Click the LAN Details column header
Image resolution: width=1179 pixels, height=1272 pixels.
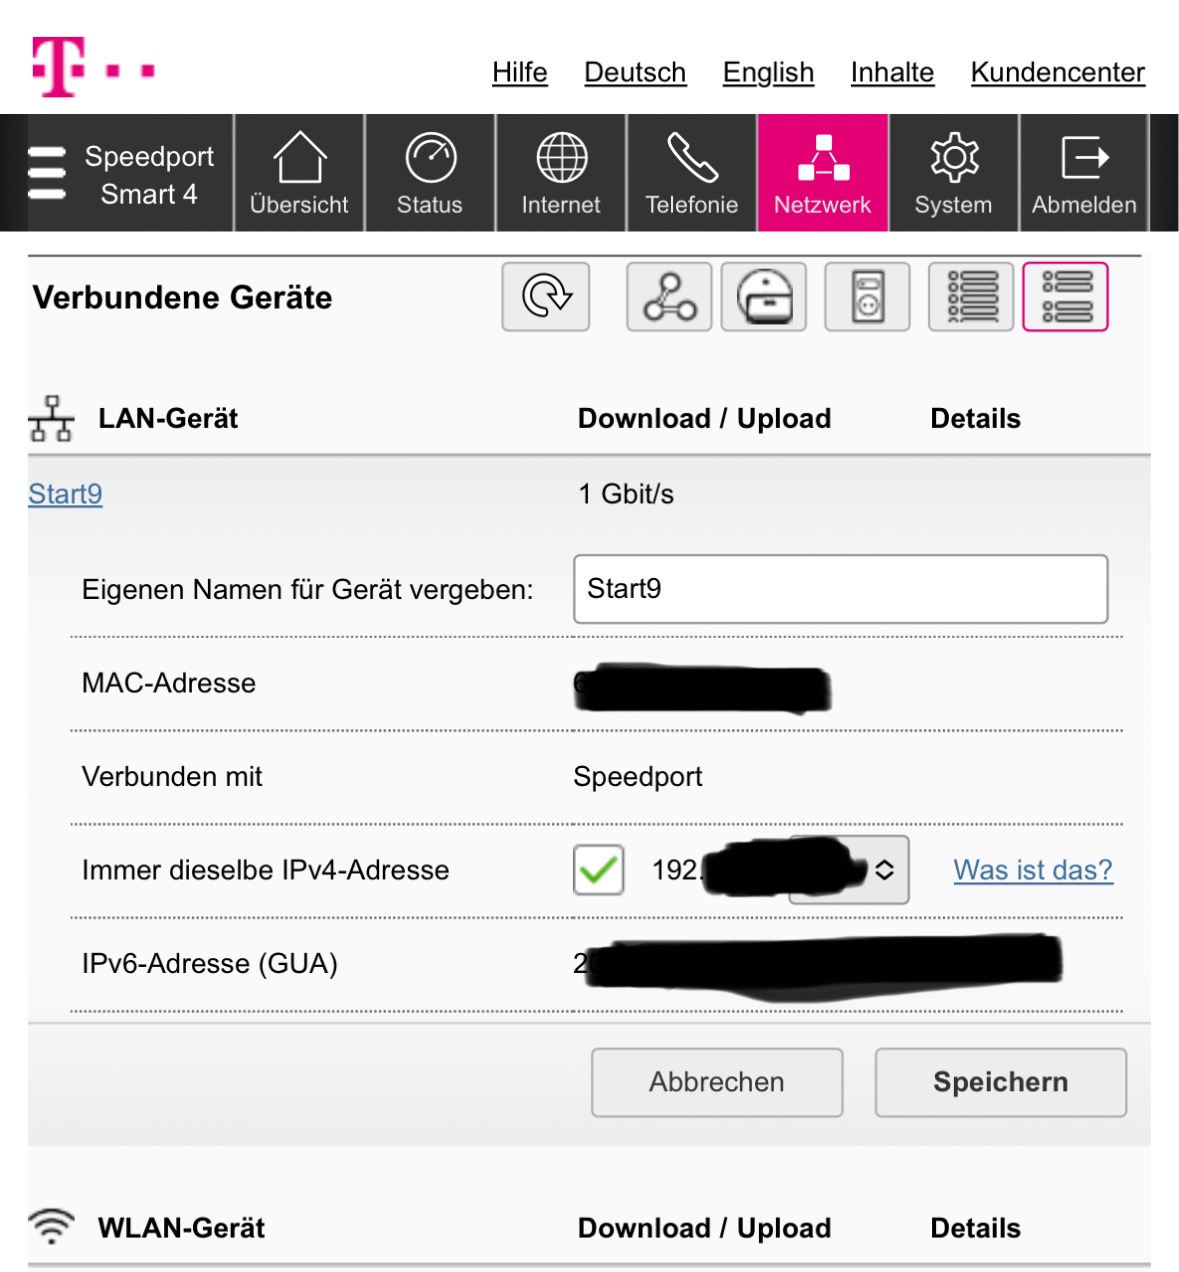(x=976, y=418)
